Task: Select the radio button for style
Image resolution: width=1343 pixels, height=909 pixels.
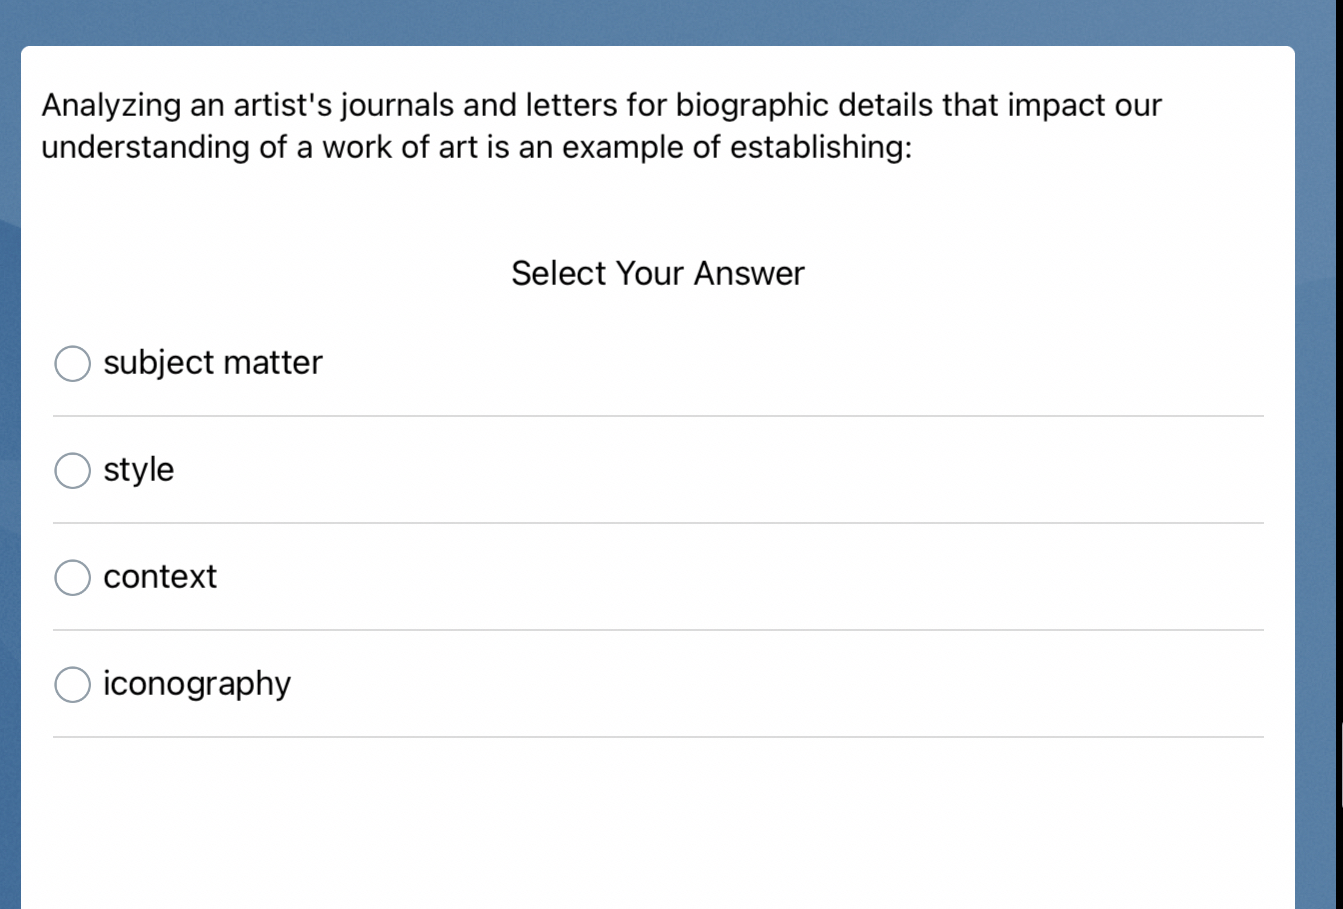Action: tap(72, 470)
